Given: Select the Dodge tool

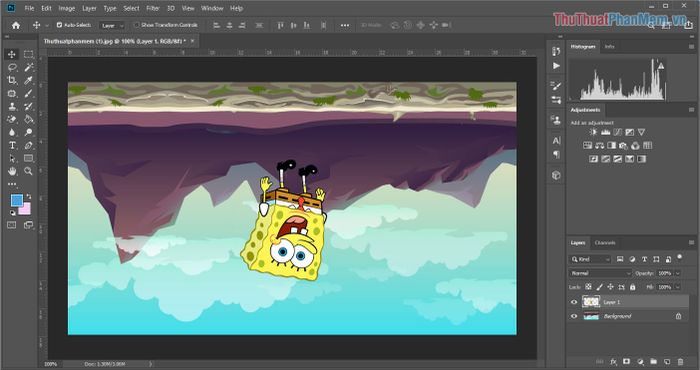Looking at the screenshot, I should (29, 132).
